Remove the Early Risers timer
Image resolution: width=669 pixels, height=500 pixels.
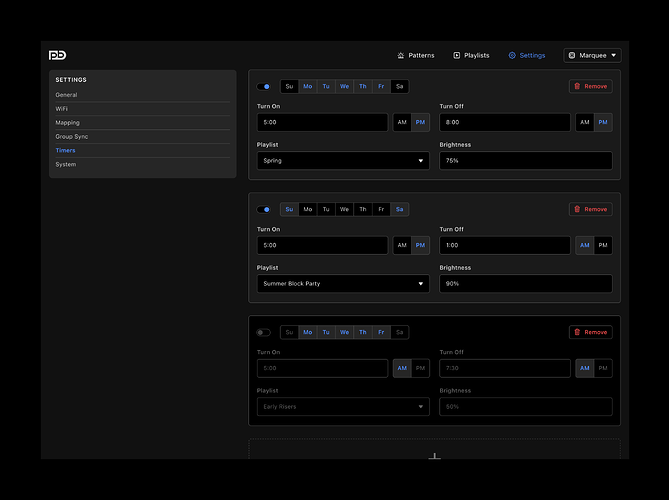(590, 332)
